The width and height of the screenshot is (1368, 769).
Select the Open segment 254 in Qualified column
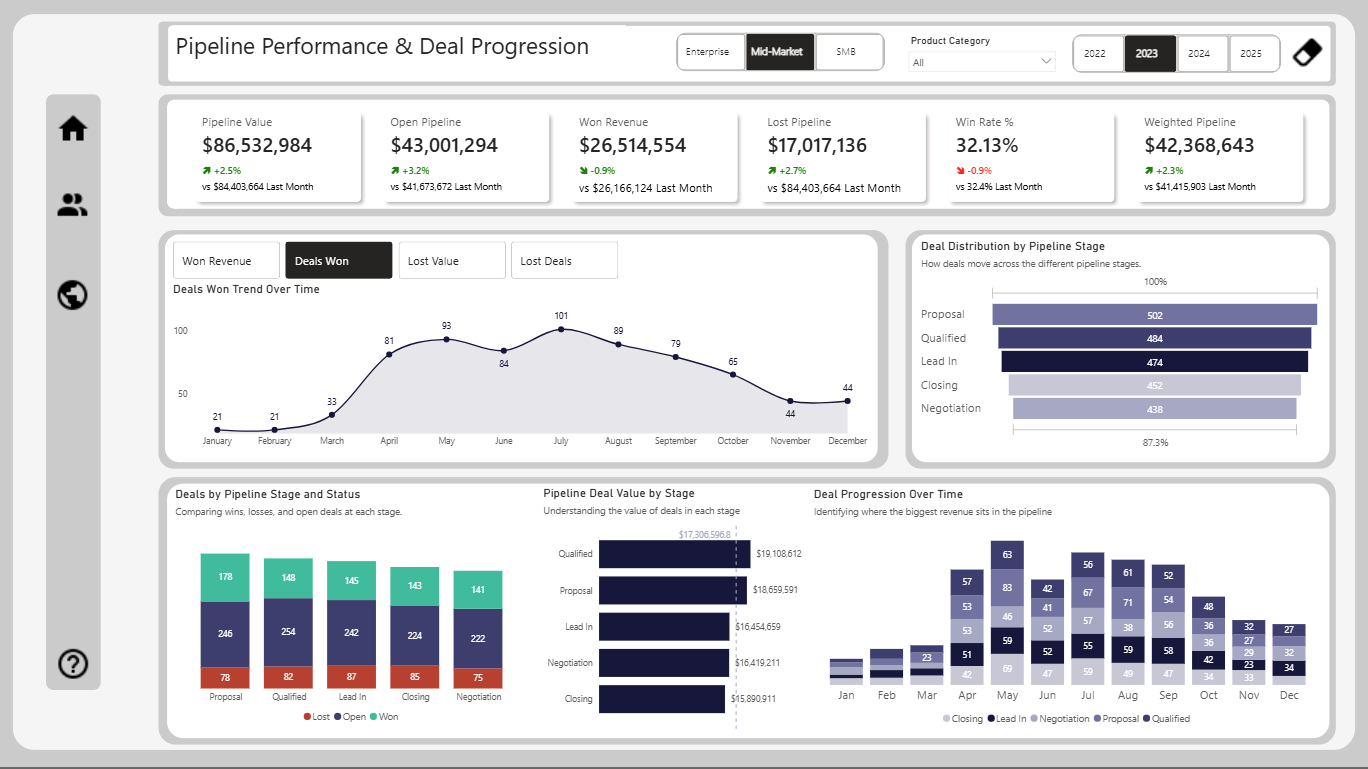[289, 632]
